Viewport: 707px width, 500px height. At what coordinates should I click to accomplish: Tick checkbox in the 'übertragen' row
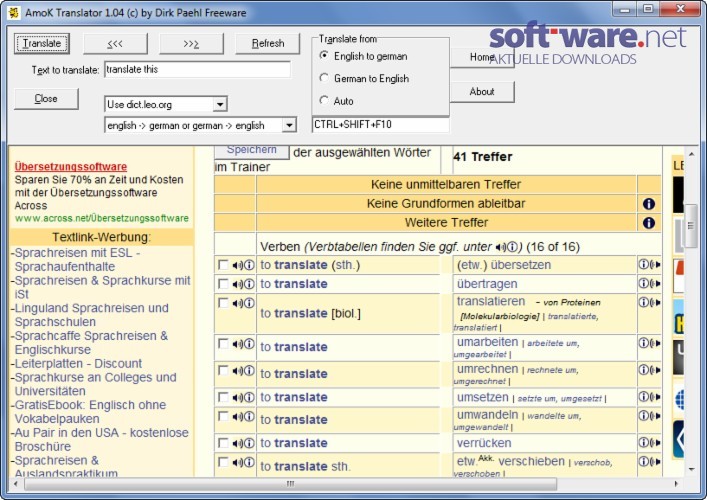click(223, 284)
